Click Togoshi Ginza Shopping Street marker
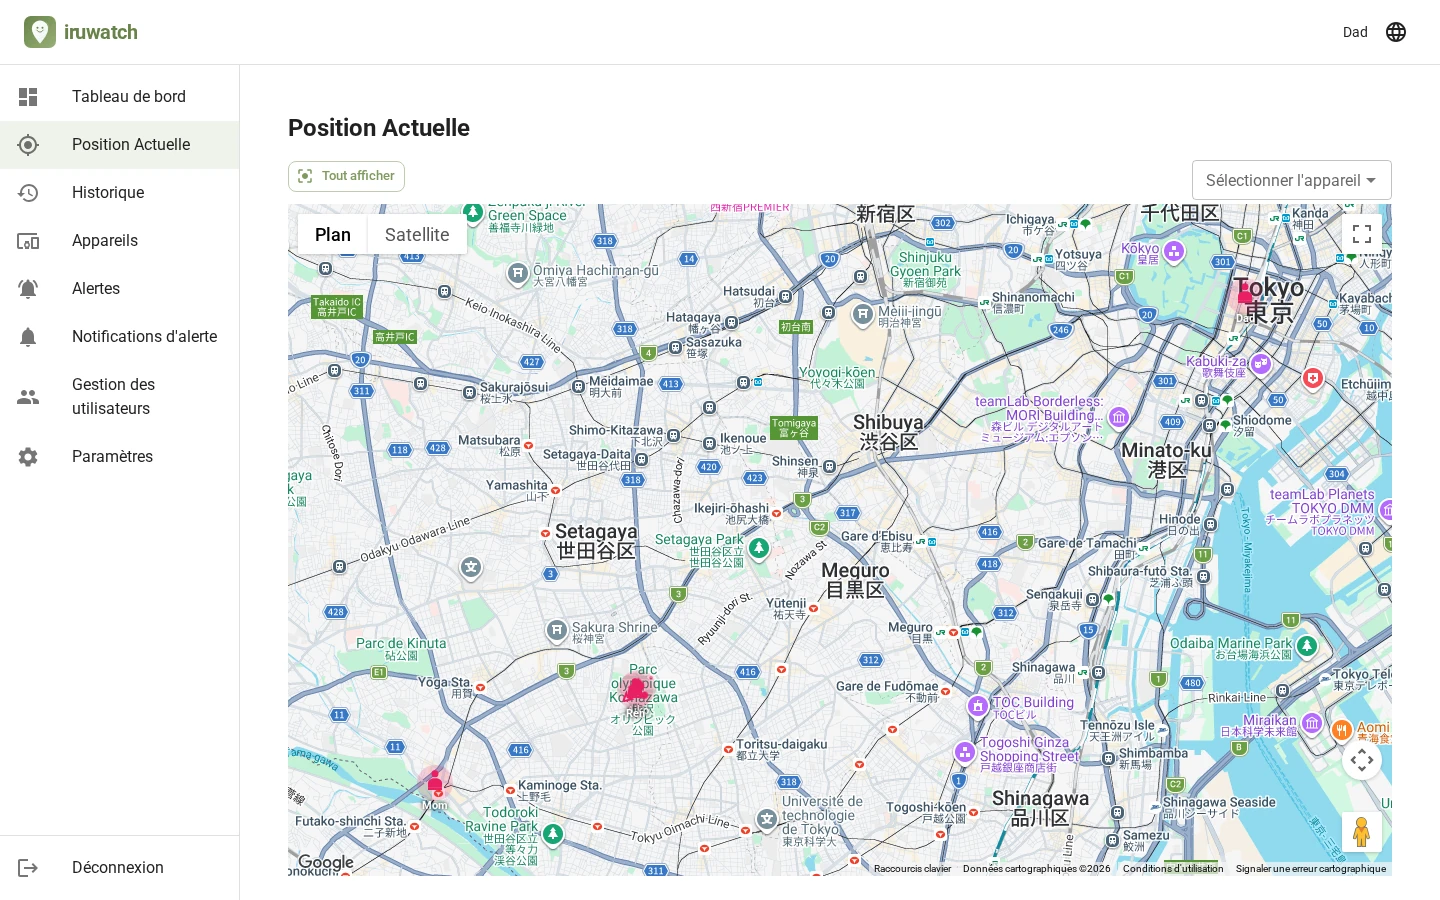Image resolution: width=1440 pixels, height=900 pixels. 965,751
